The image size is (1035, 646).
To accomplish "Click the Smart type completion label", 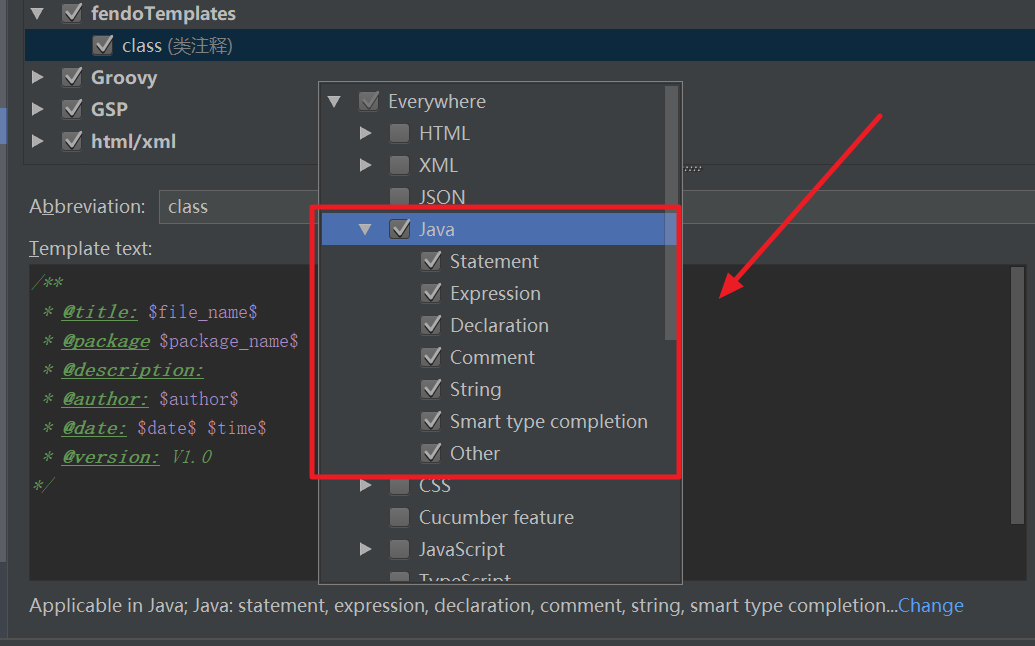I will point(549,422).
